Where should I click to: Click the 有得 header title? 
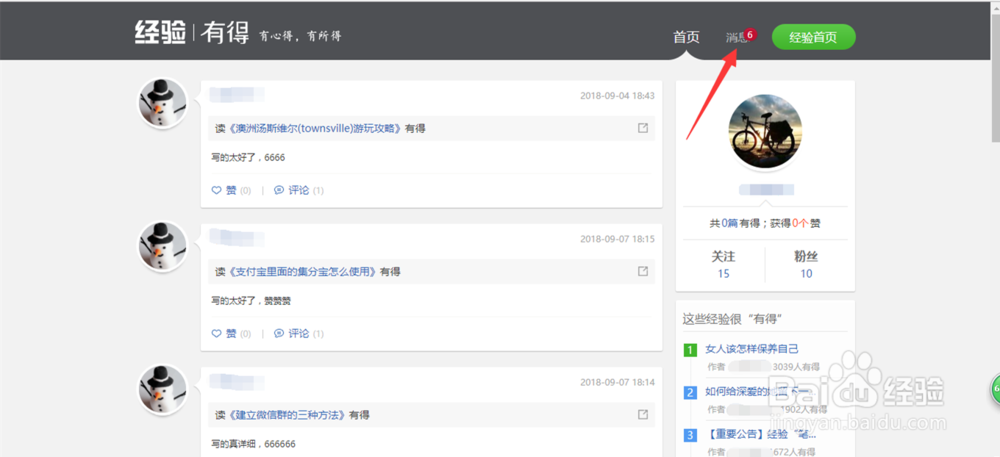tap(224, 33)
